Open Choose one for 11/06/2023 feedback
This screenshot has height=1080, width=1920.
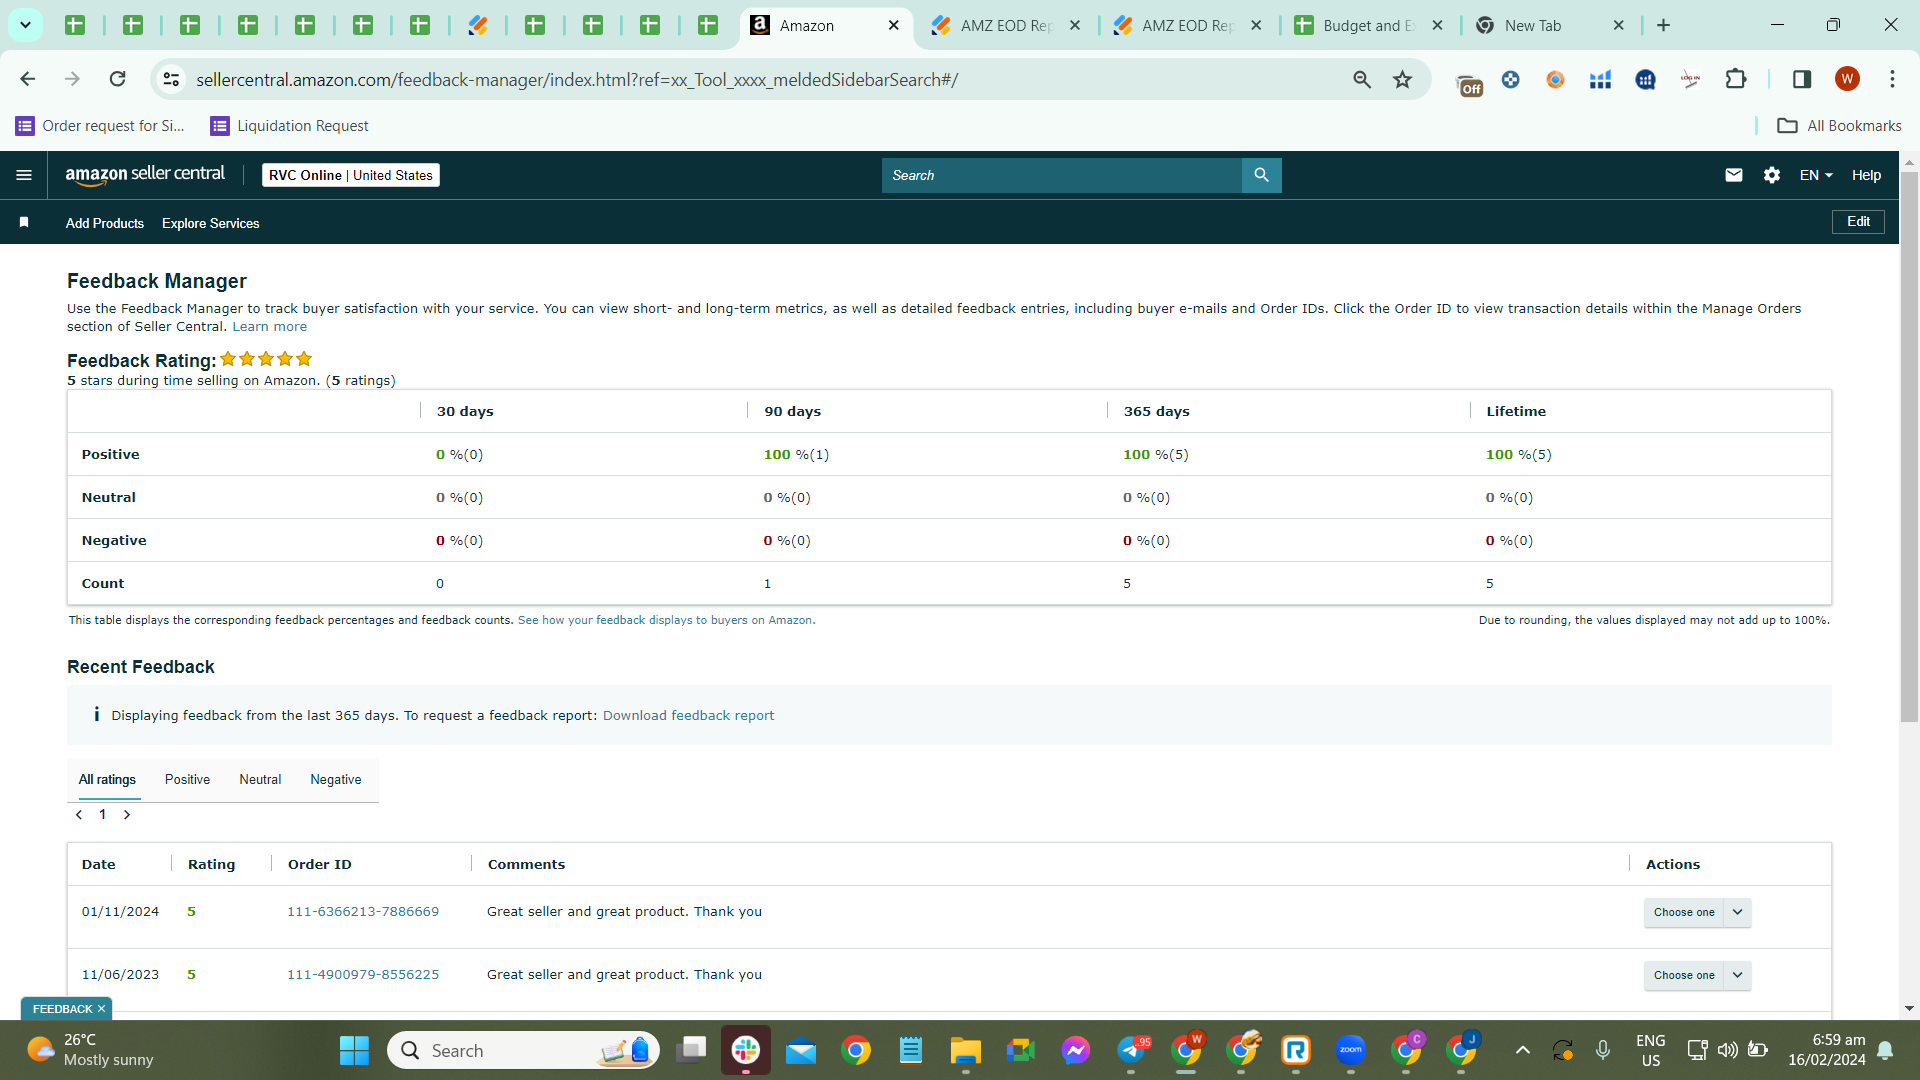coord(1684,975)
